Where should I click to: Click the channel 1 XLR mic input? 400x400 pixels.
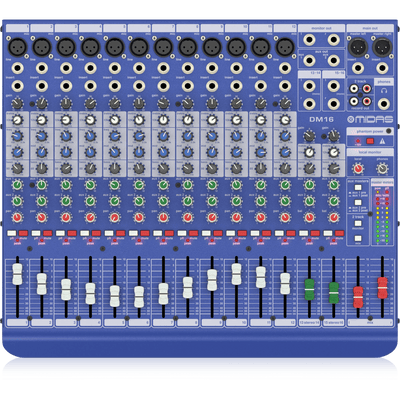(17, 47)
